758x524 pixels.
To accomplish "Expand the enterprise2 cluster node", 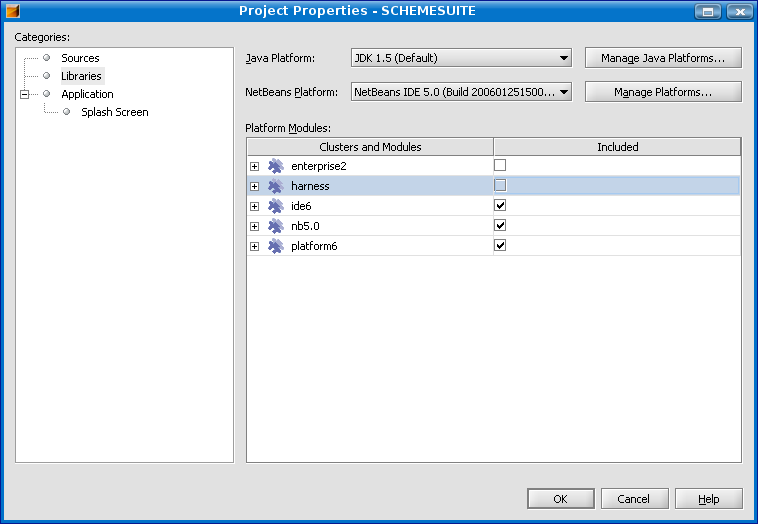I will (254, 167).
